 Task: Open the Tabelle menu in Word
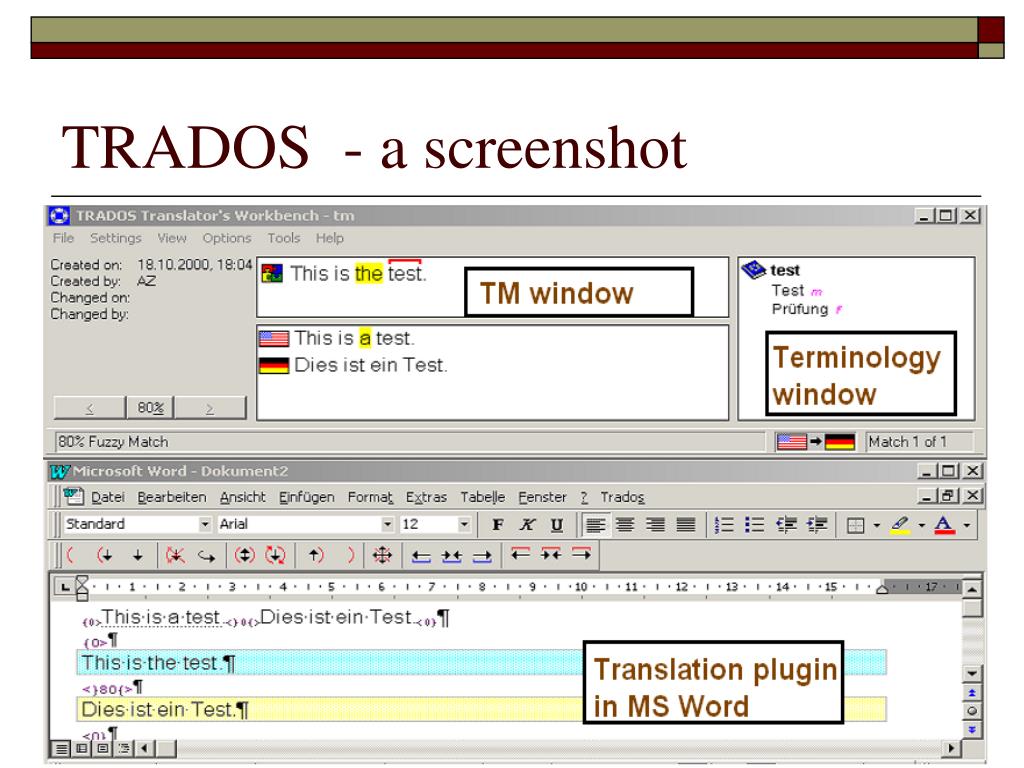[483, 498]
